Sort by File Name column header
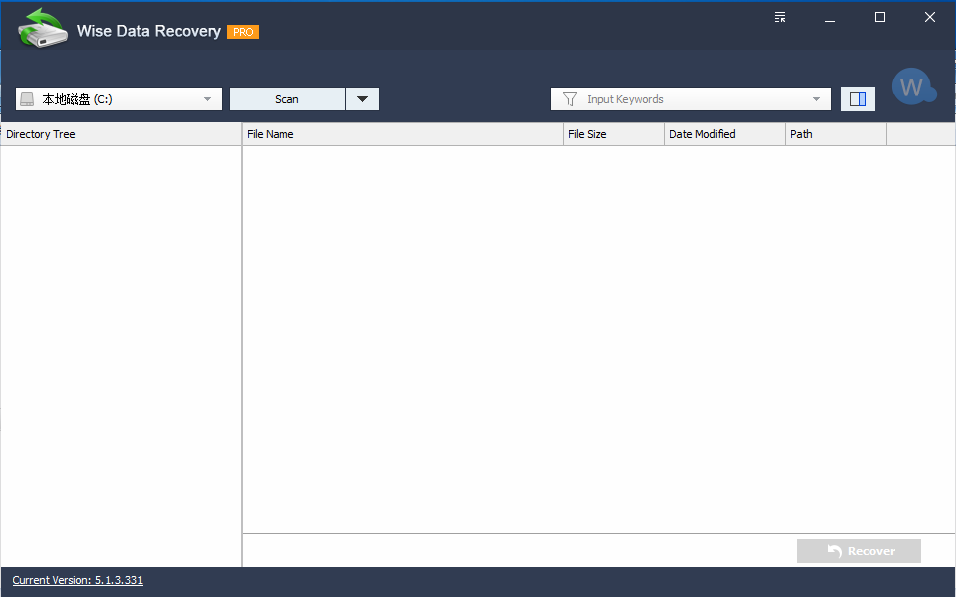This screenshot has width=956, height=597. 403,134
